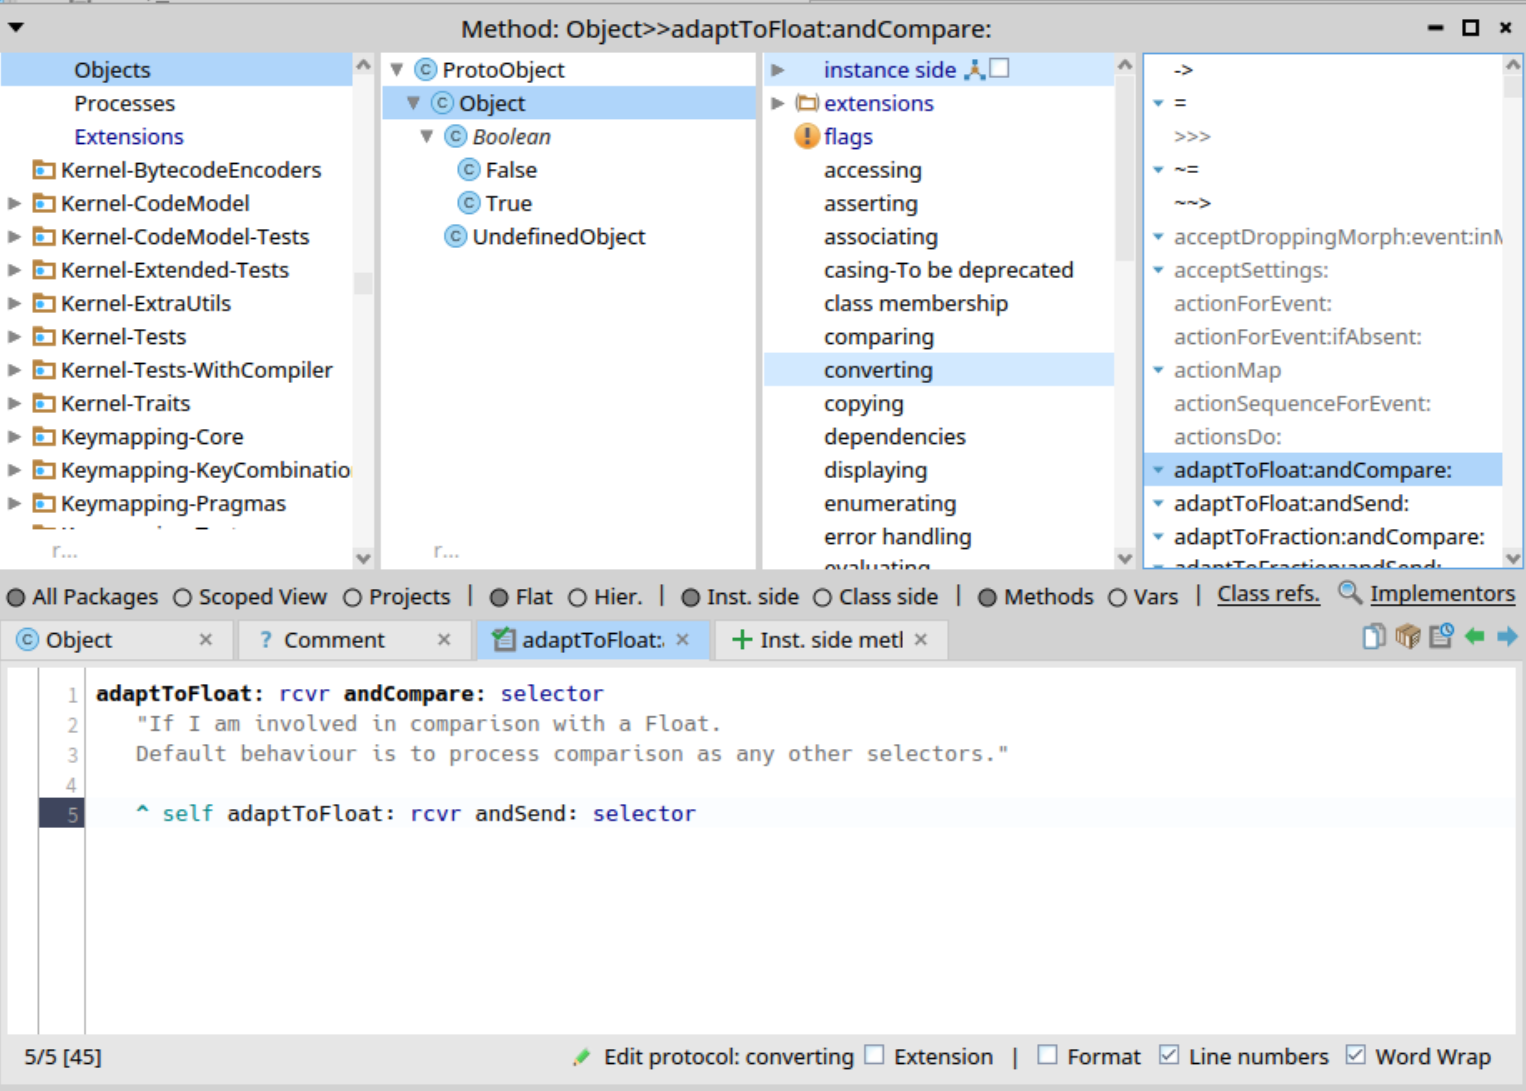Image resolution: width=1526 pixels, height=1091 pixels.
Task: Toggle the Line numbers checkbox
Action: pyautogui.click(x=1168, y=1055)
